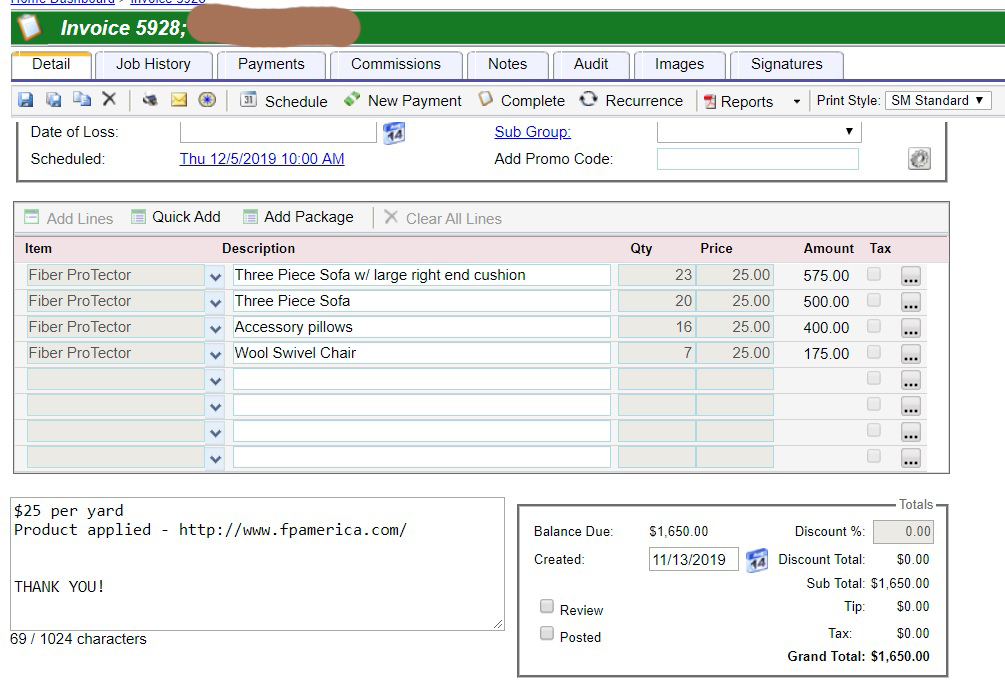Click the save disk icon in toolbar
The width and height of the screenshot is (1005, 684).
26,100
